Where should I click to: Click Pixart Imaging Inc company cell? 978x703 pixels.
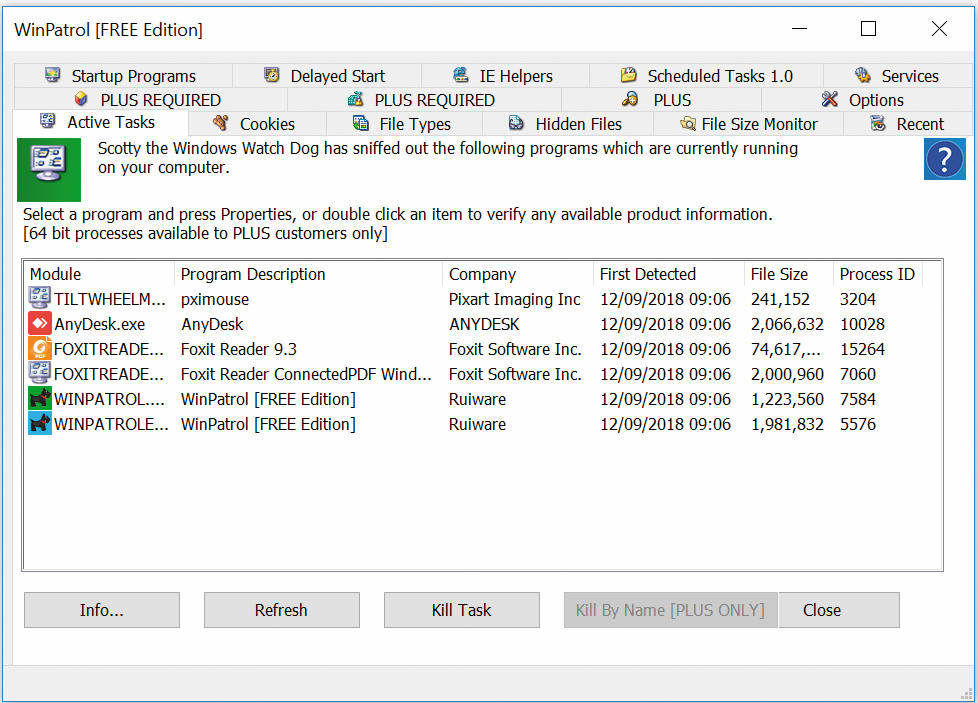[x=515, y=299]
